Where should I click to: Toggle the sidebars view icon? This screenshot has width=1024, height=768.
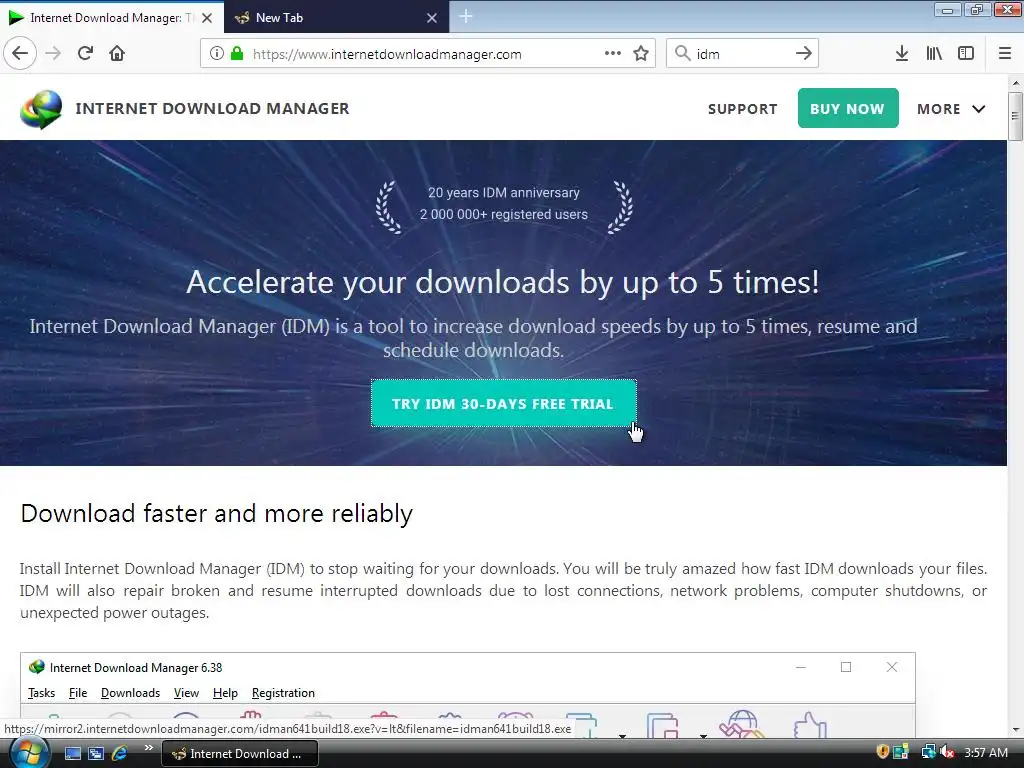click(x=966, y=54)
